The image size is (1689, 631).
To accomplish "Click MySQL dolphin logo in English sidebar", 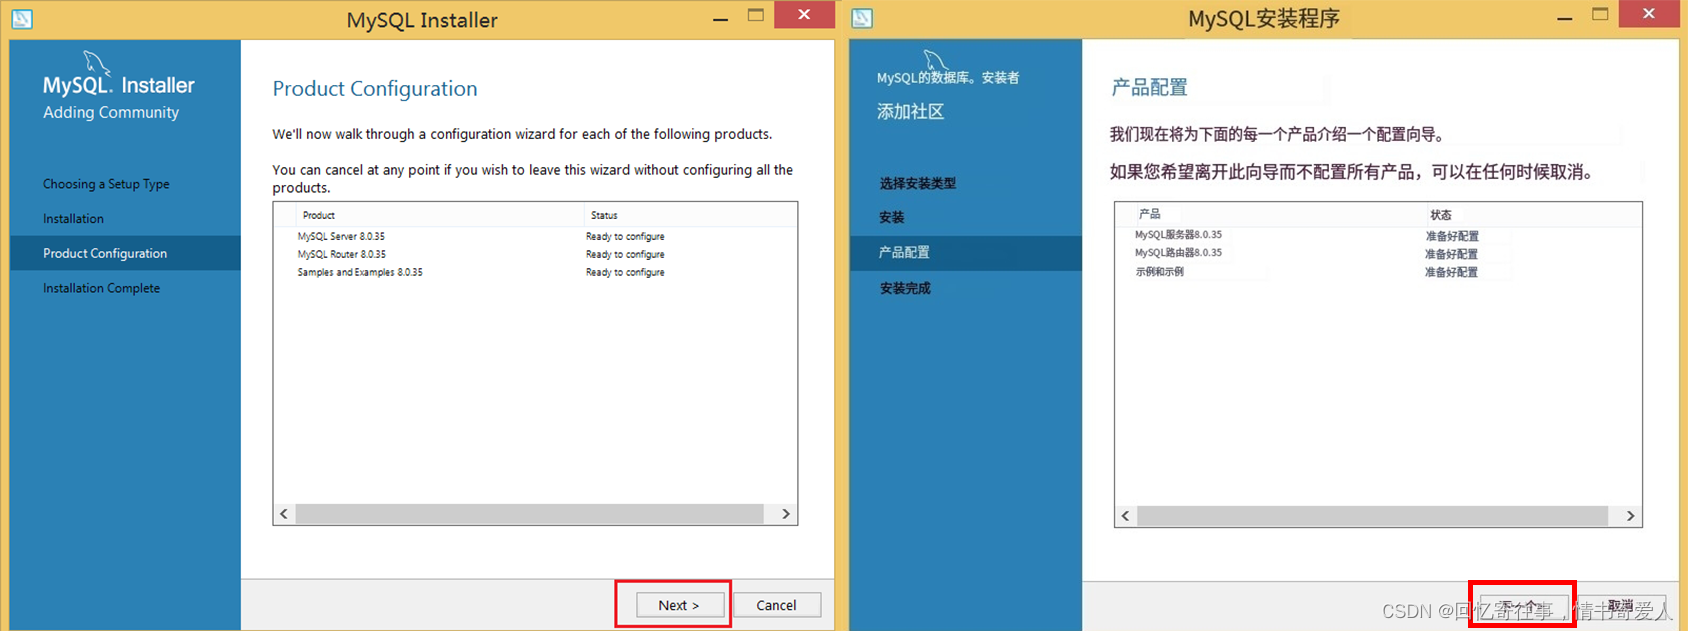I will (97, 64).
